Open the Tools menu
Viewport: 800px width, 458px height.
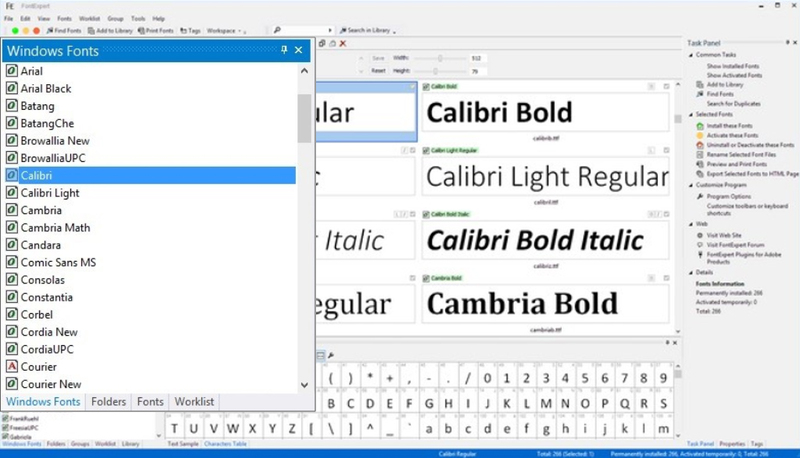click(x=138, y=18)
